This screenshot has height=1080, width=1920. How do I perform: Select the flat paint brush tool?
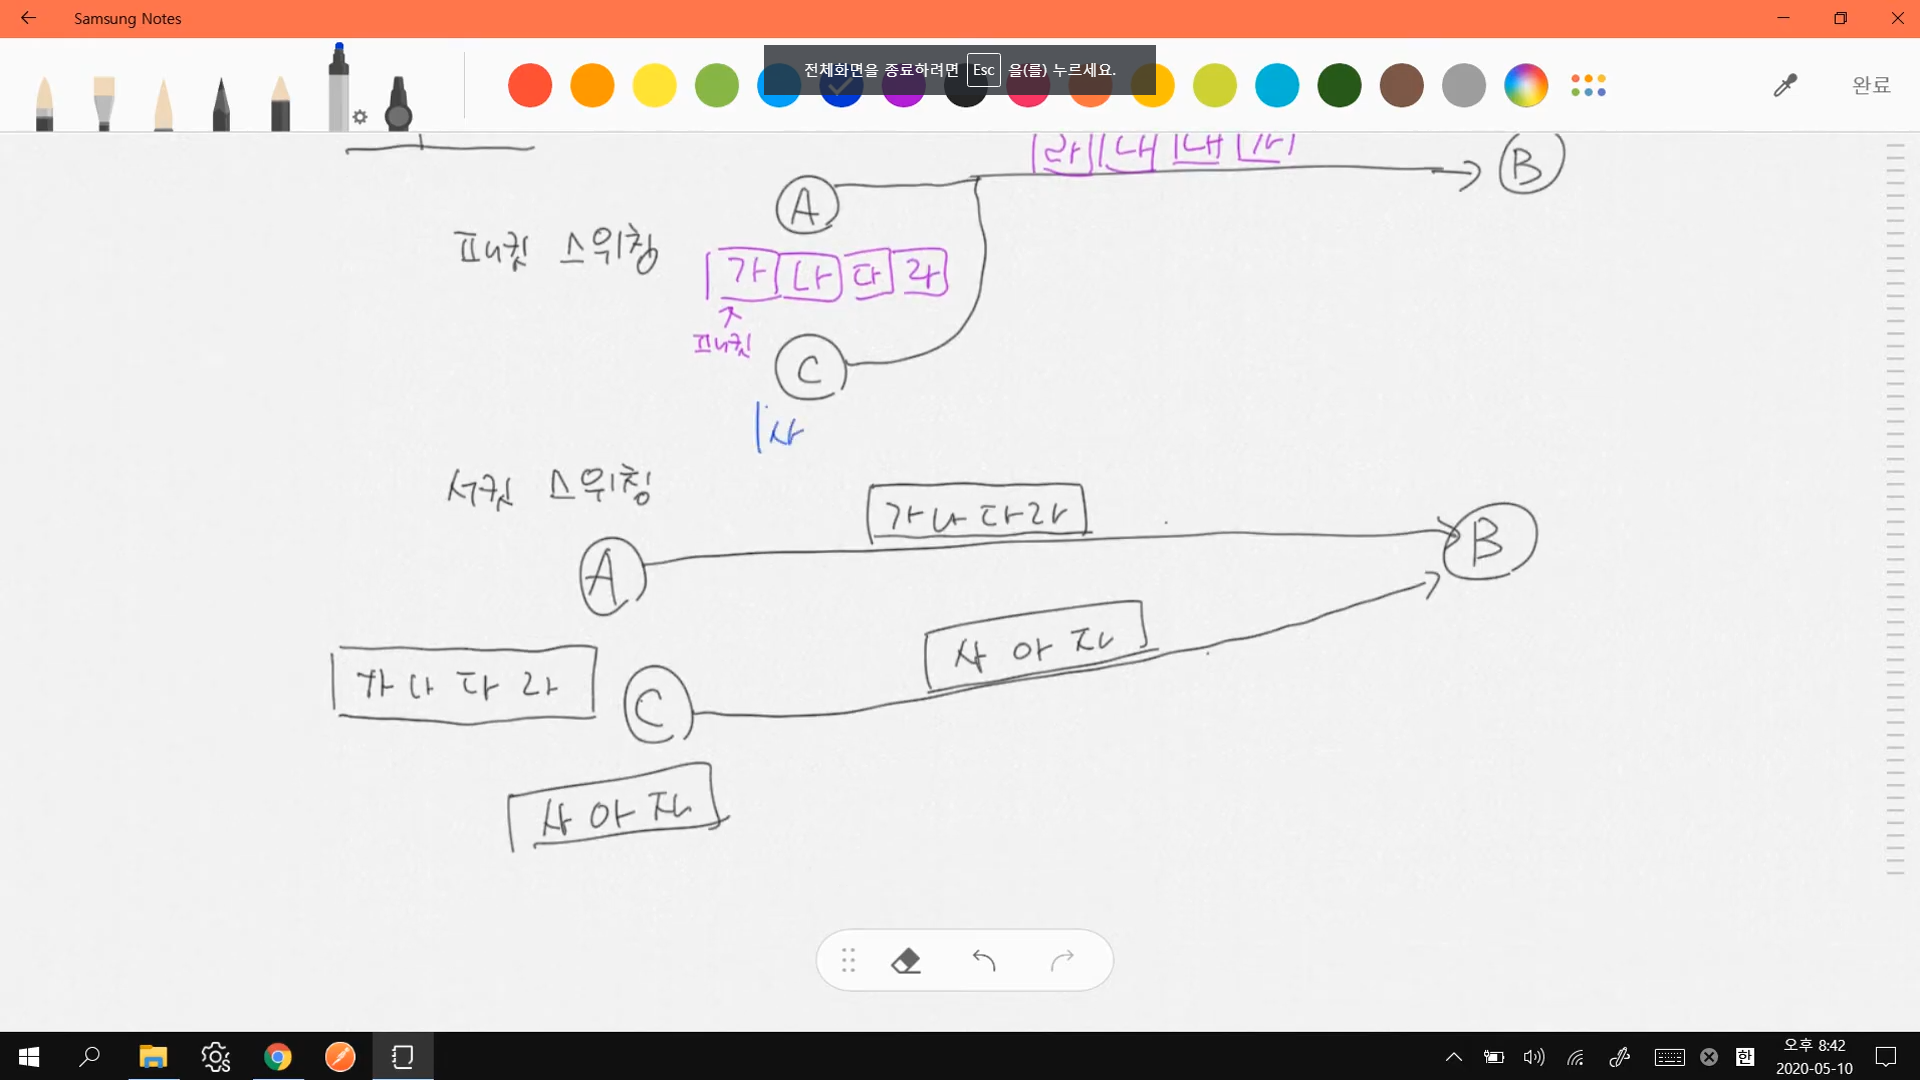coord(104,104)
